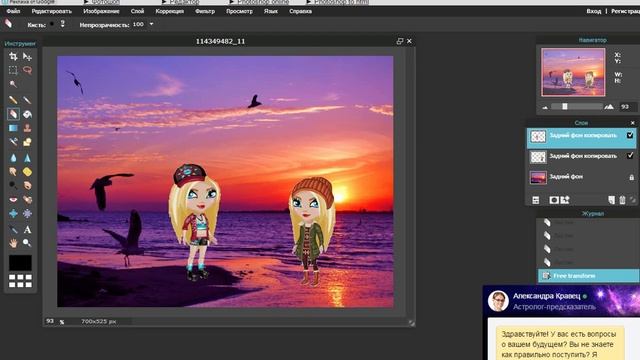Open layer styles button in Layers panel

point(565,200)
